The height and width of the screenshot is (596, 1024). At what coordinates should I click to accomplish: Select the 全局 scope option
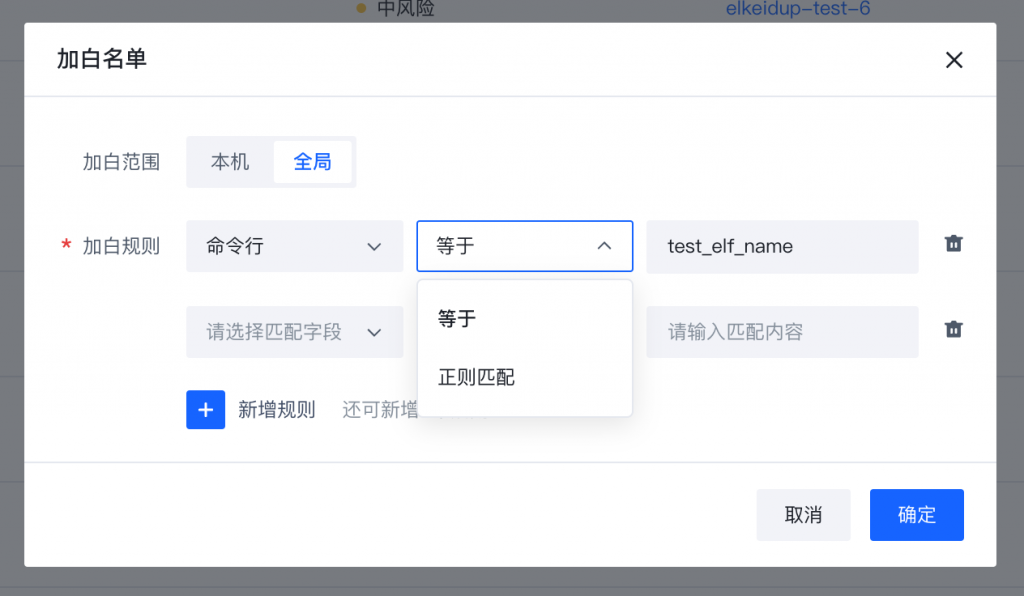click(x=313, y=161)
